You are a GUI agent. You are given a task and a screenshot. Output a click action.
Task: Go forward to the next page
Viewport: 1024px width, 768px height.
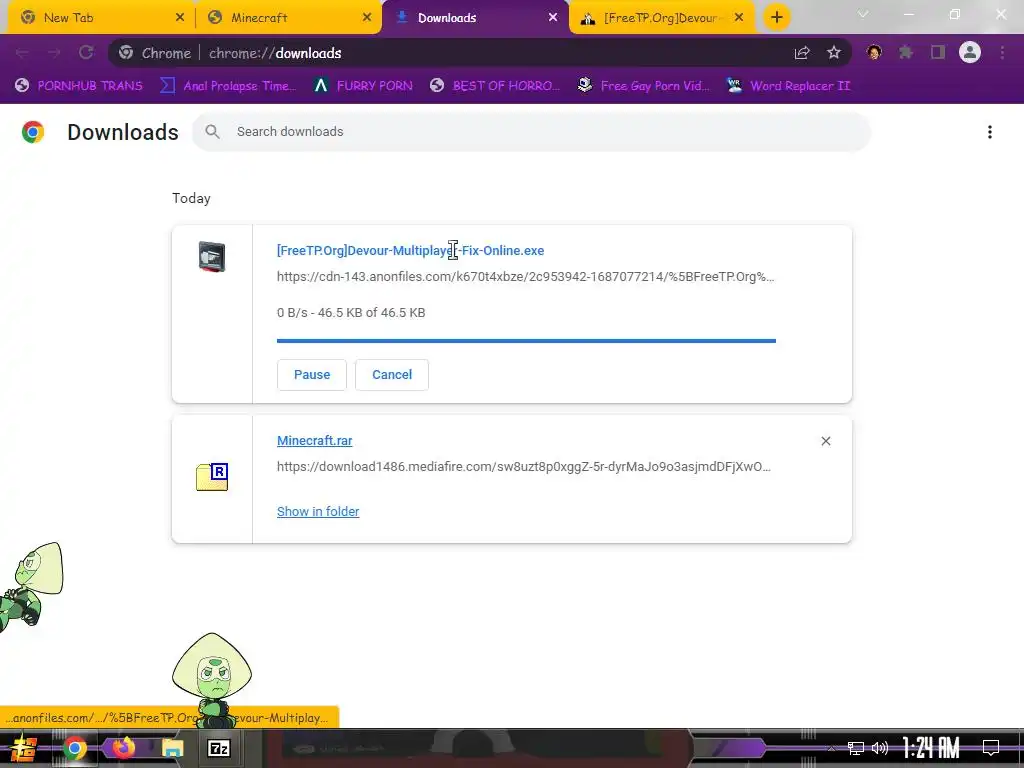click(54, 53)
